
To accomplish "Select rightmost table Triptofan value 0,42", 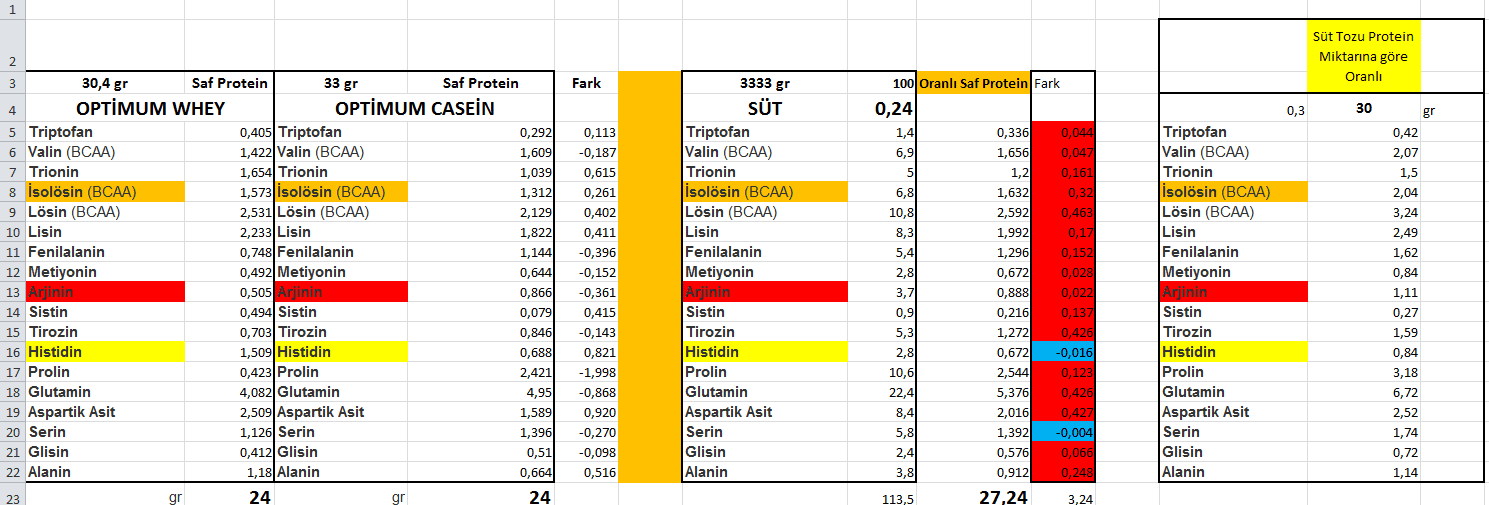I will point(1363,132).
